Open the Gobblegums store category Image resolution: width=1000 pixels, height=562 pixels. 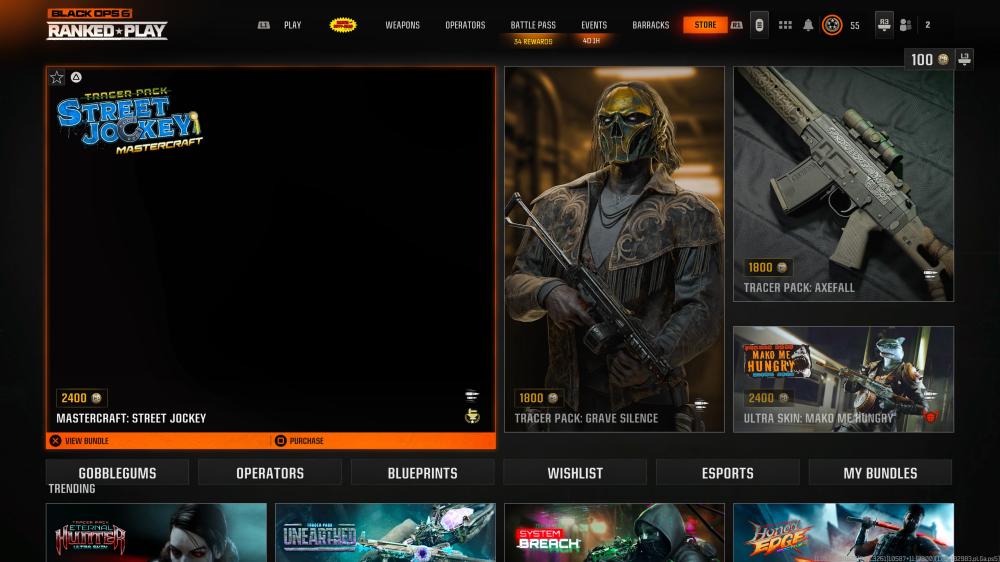tap(117, 473)
